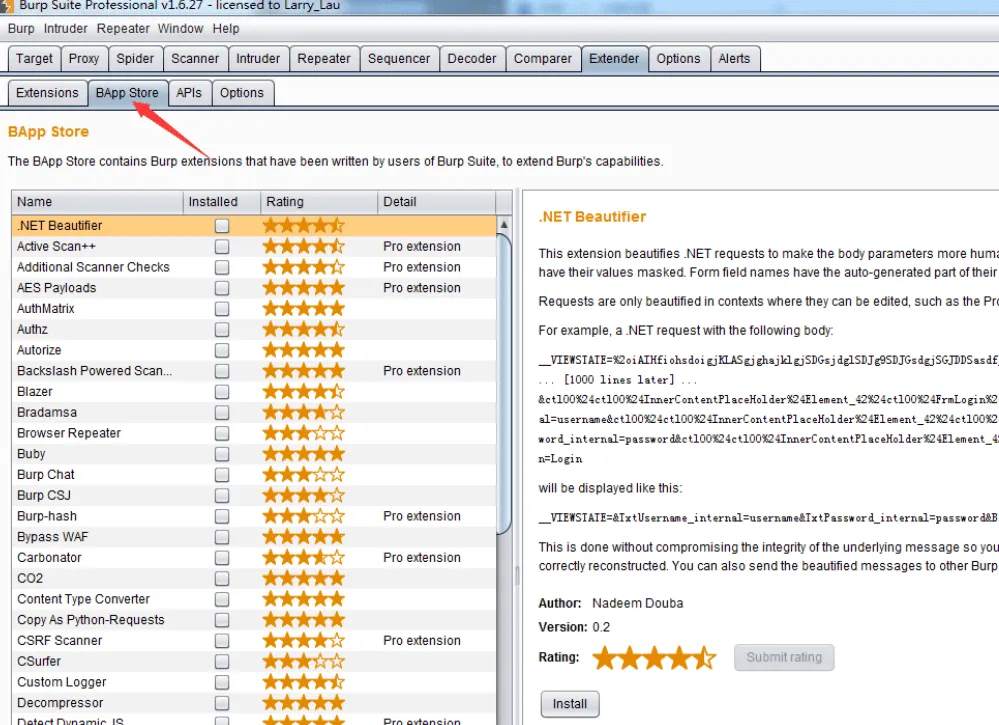This screenshot has height=725, width=999.
Task: Install the .NET Beautifier extension
Action: coord(570,704)
